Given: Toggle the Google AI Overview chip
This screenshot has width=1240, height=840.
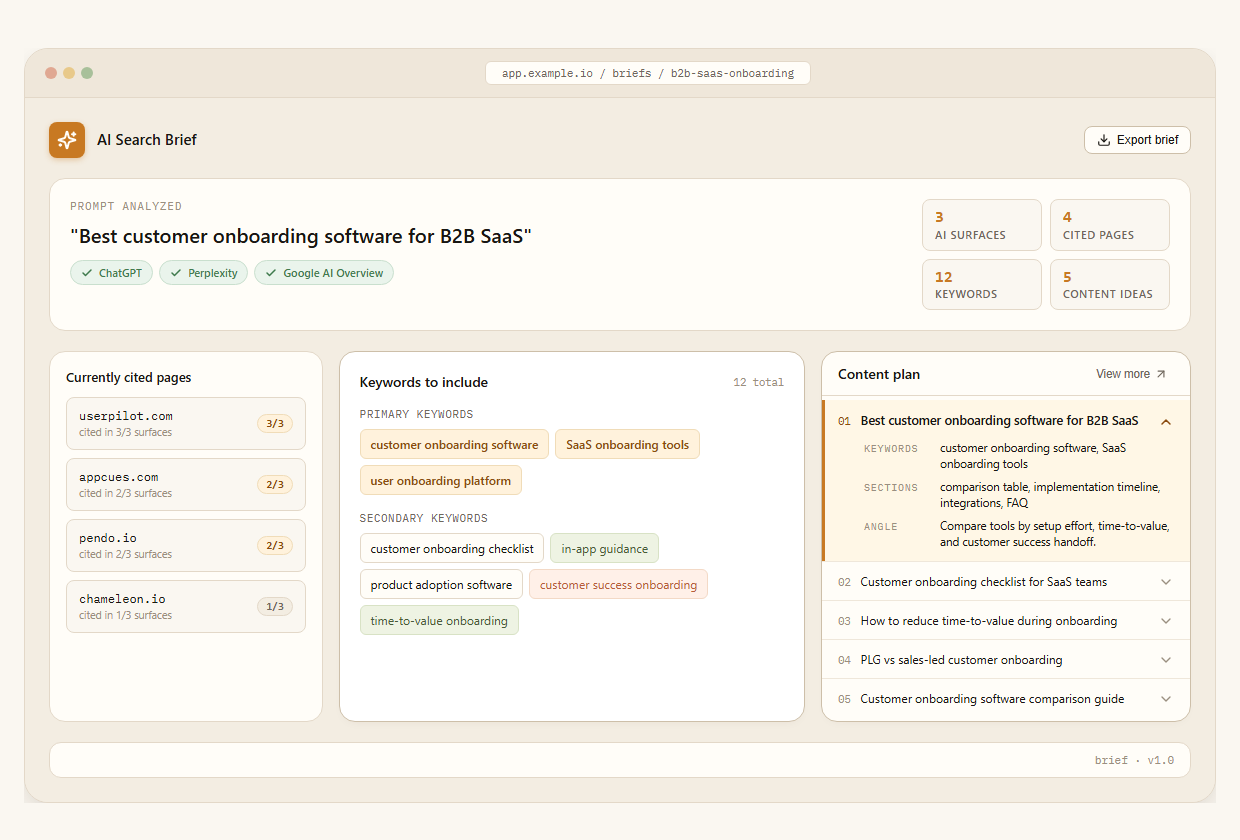Looking at the screenshot, I should tap(324, 273).
